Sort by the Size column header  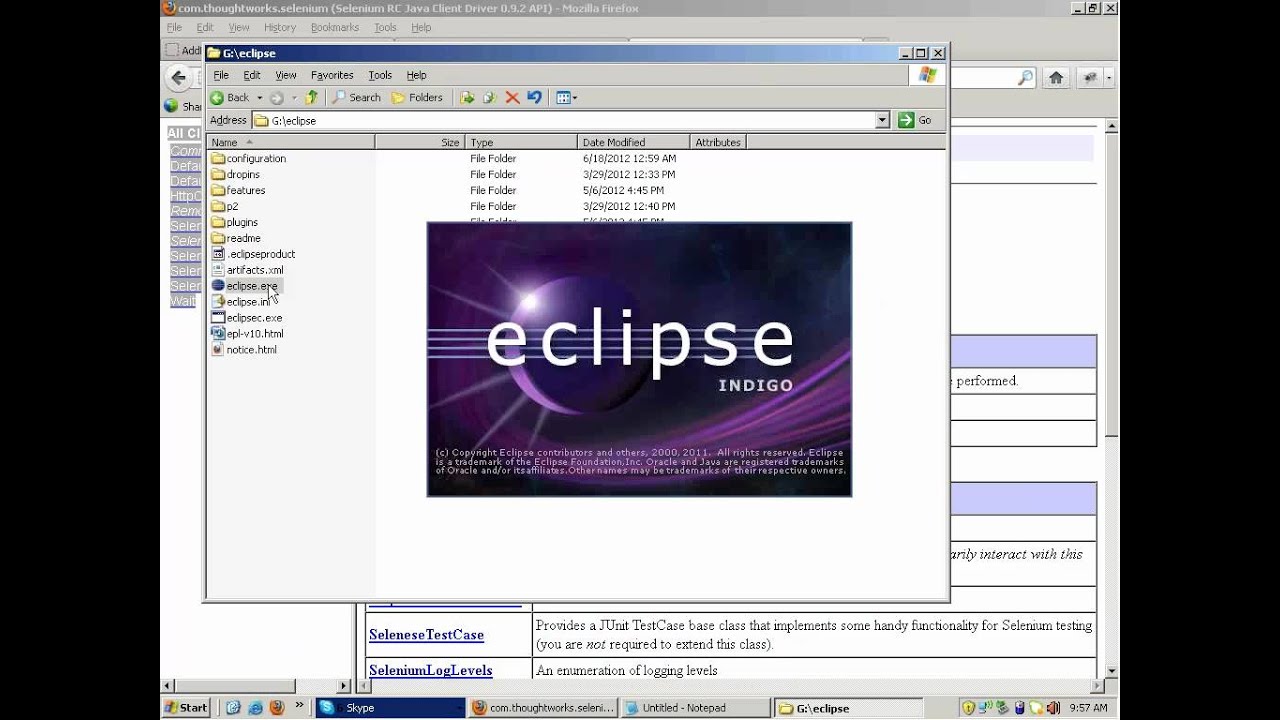(x=419, y=142)
